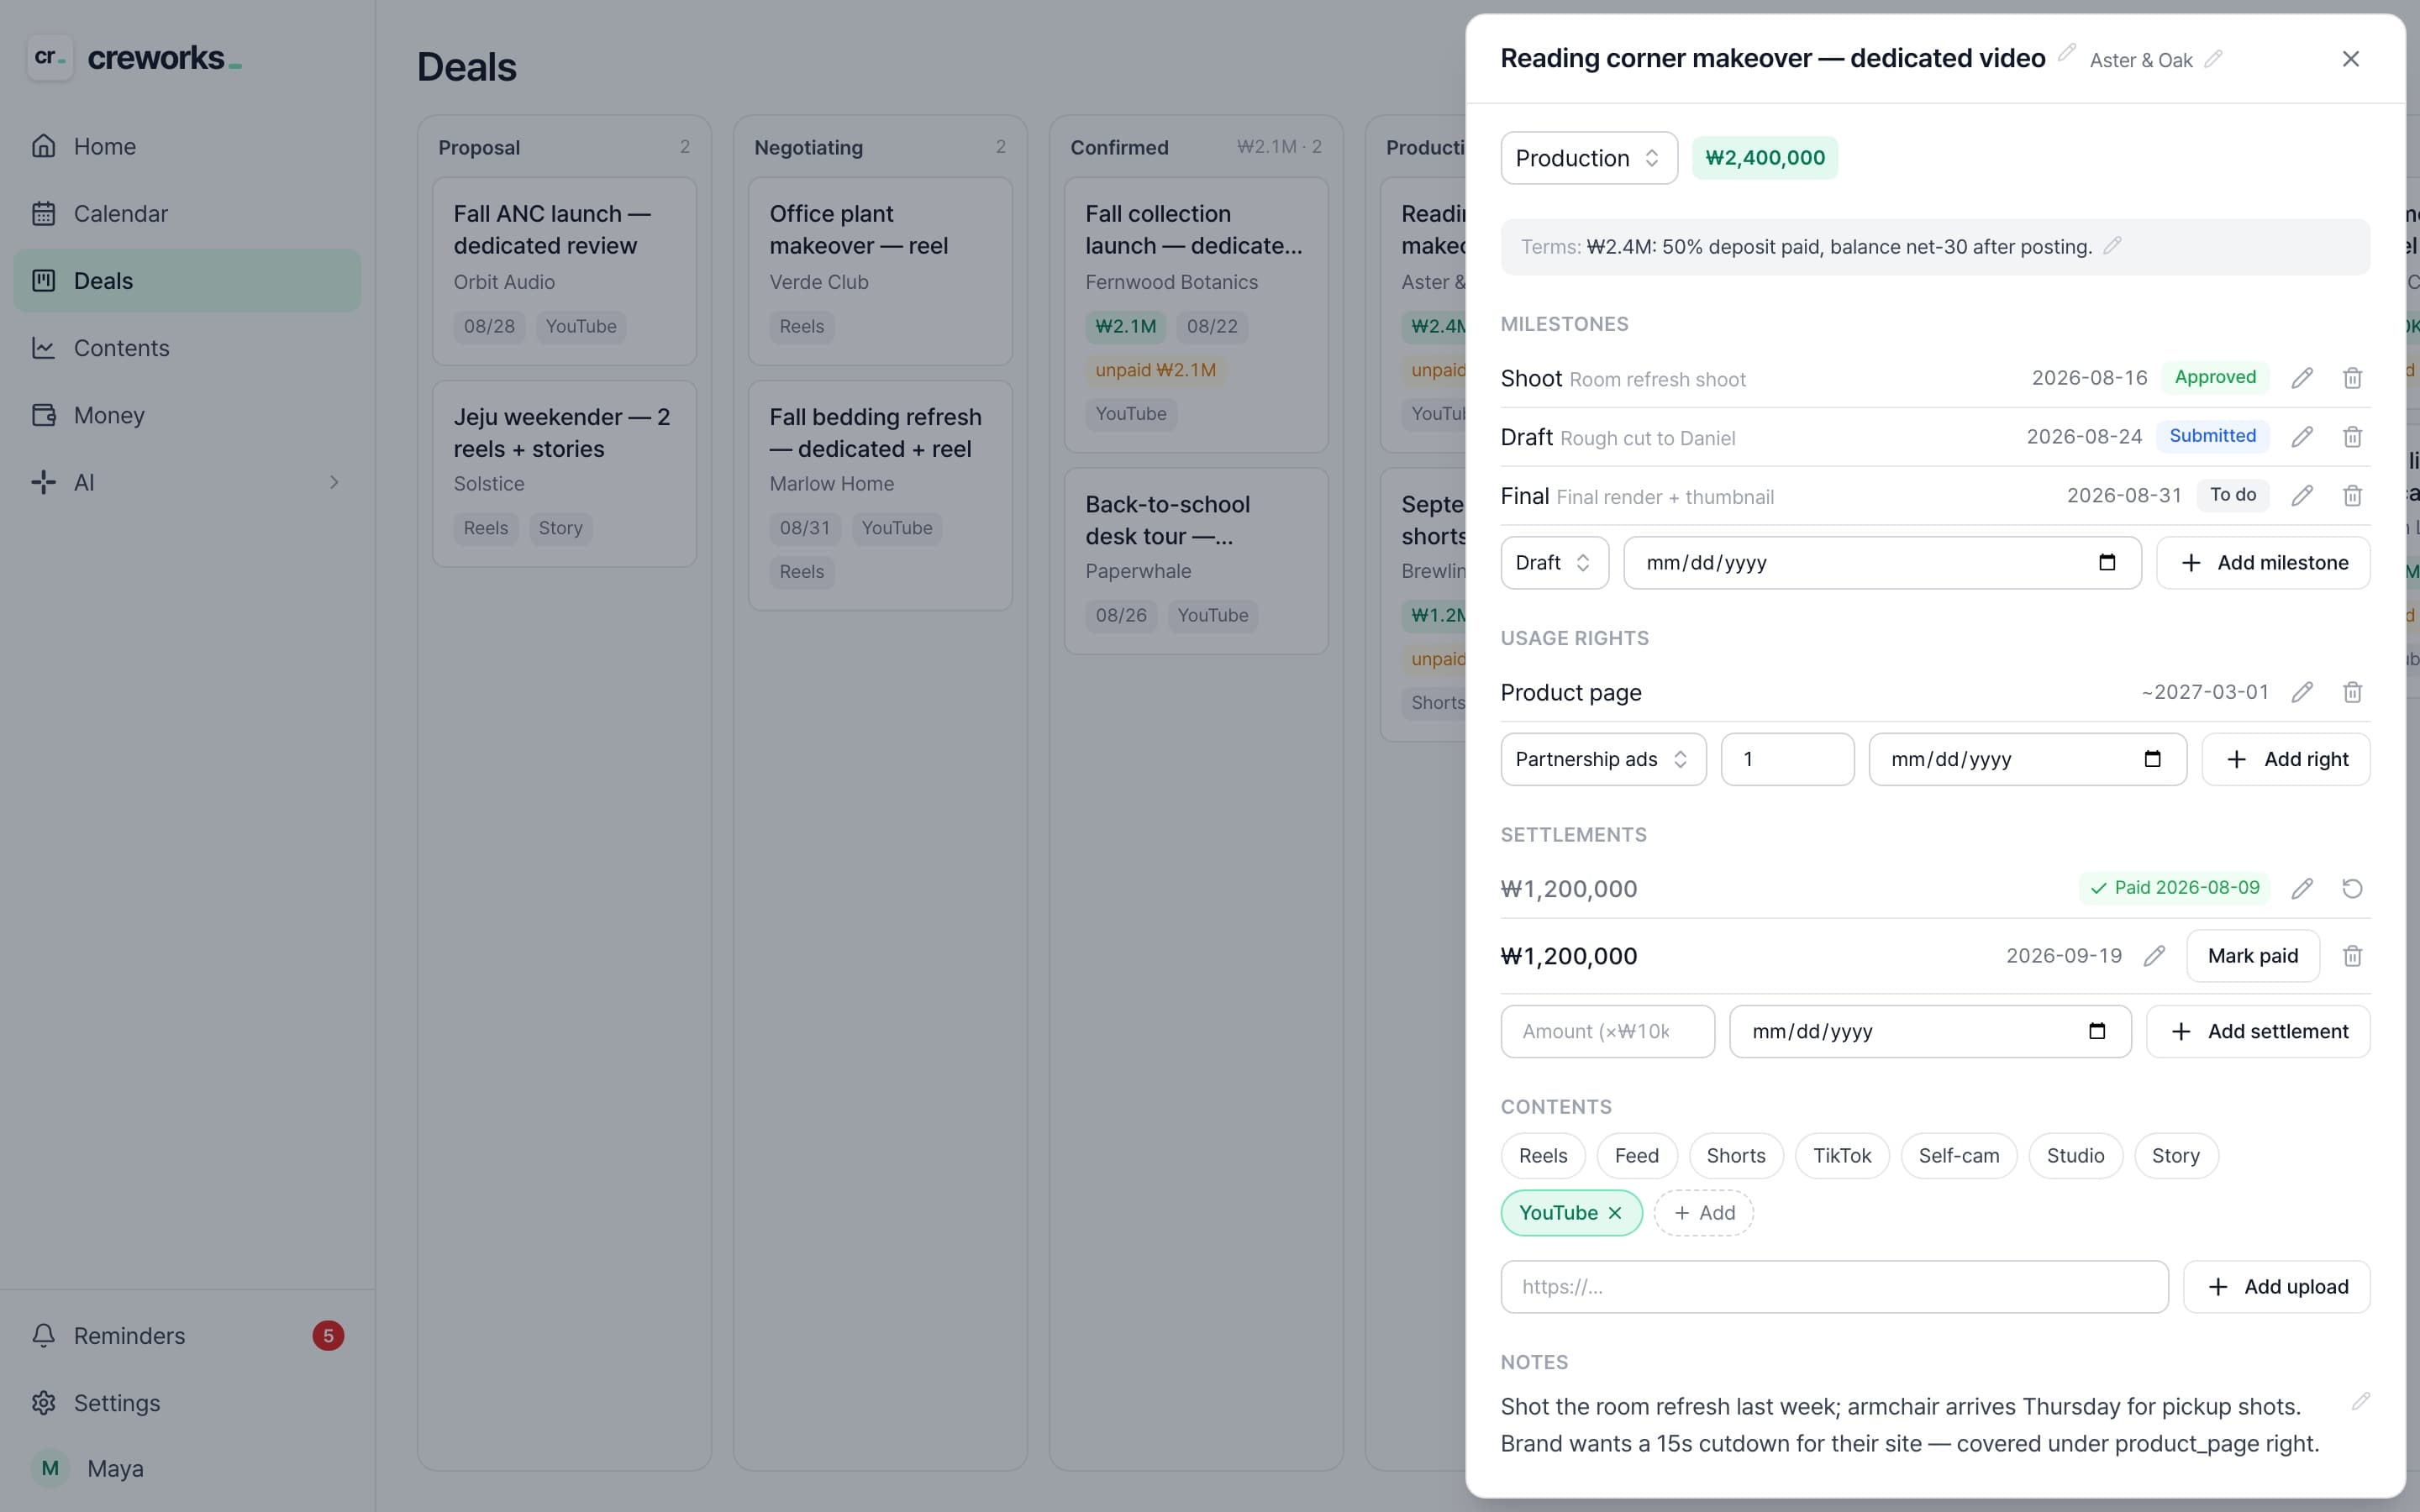The image size is (2420, 1512).
Task: Go to Home in sidebar
Action: tap(187, 146)
